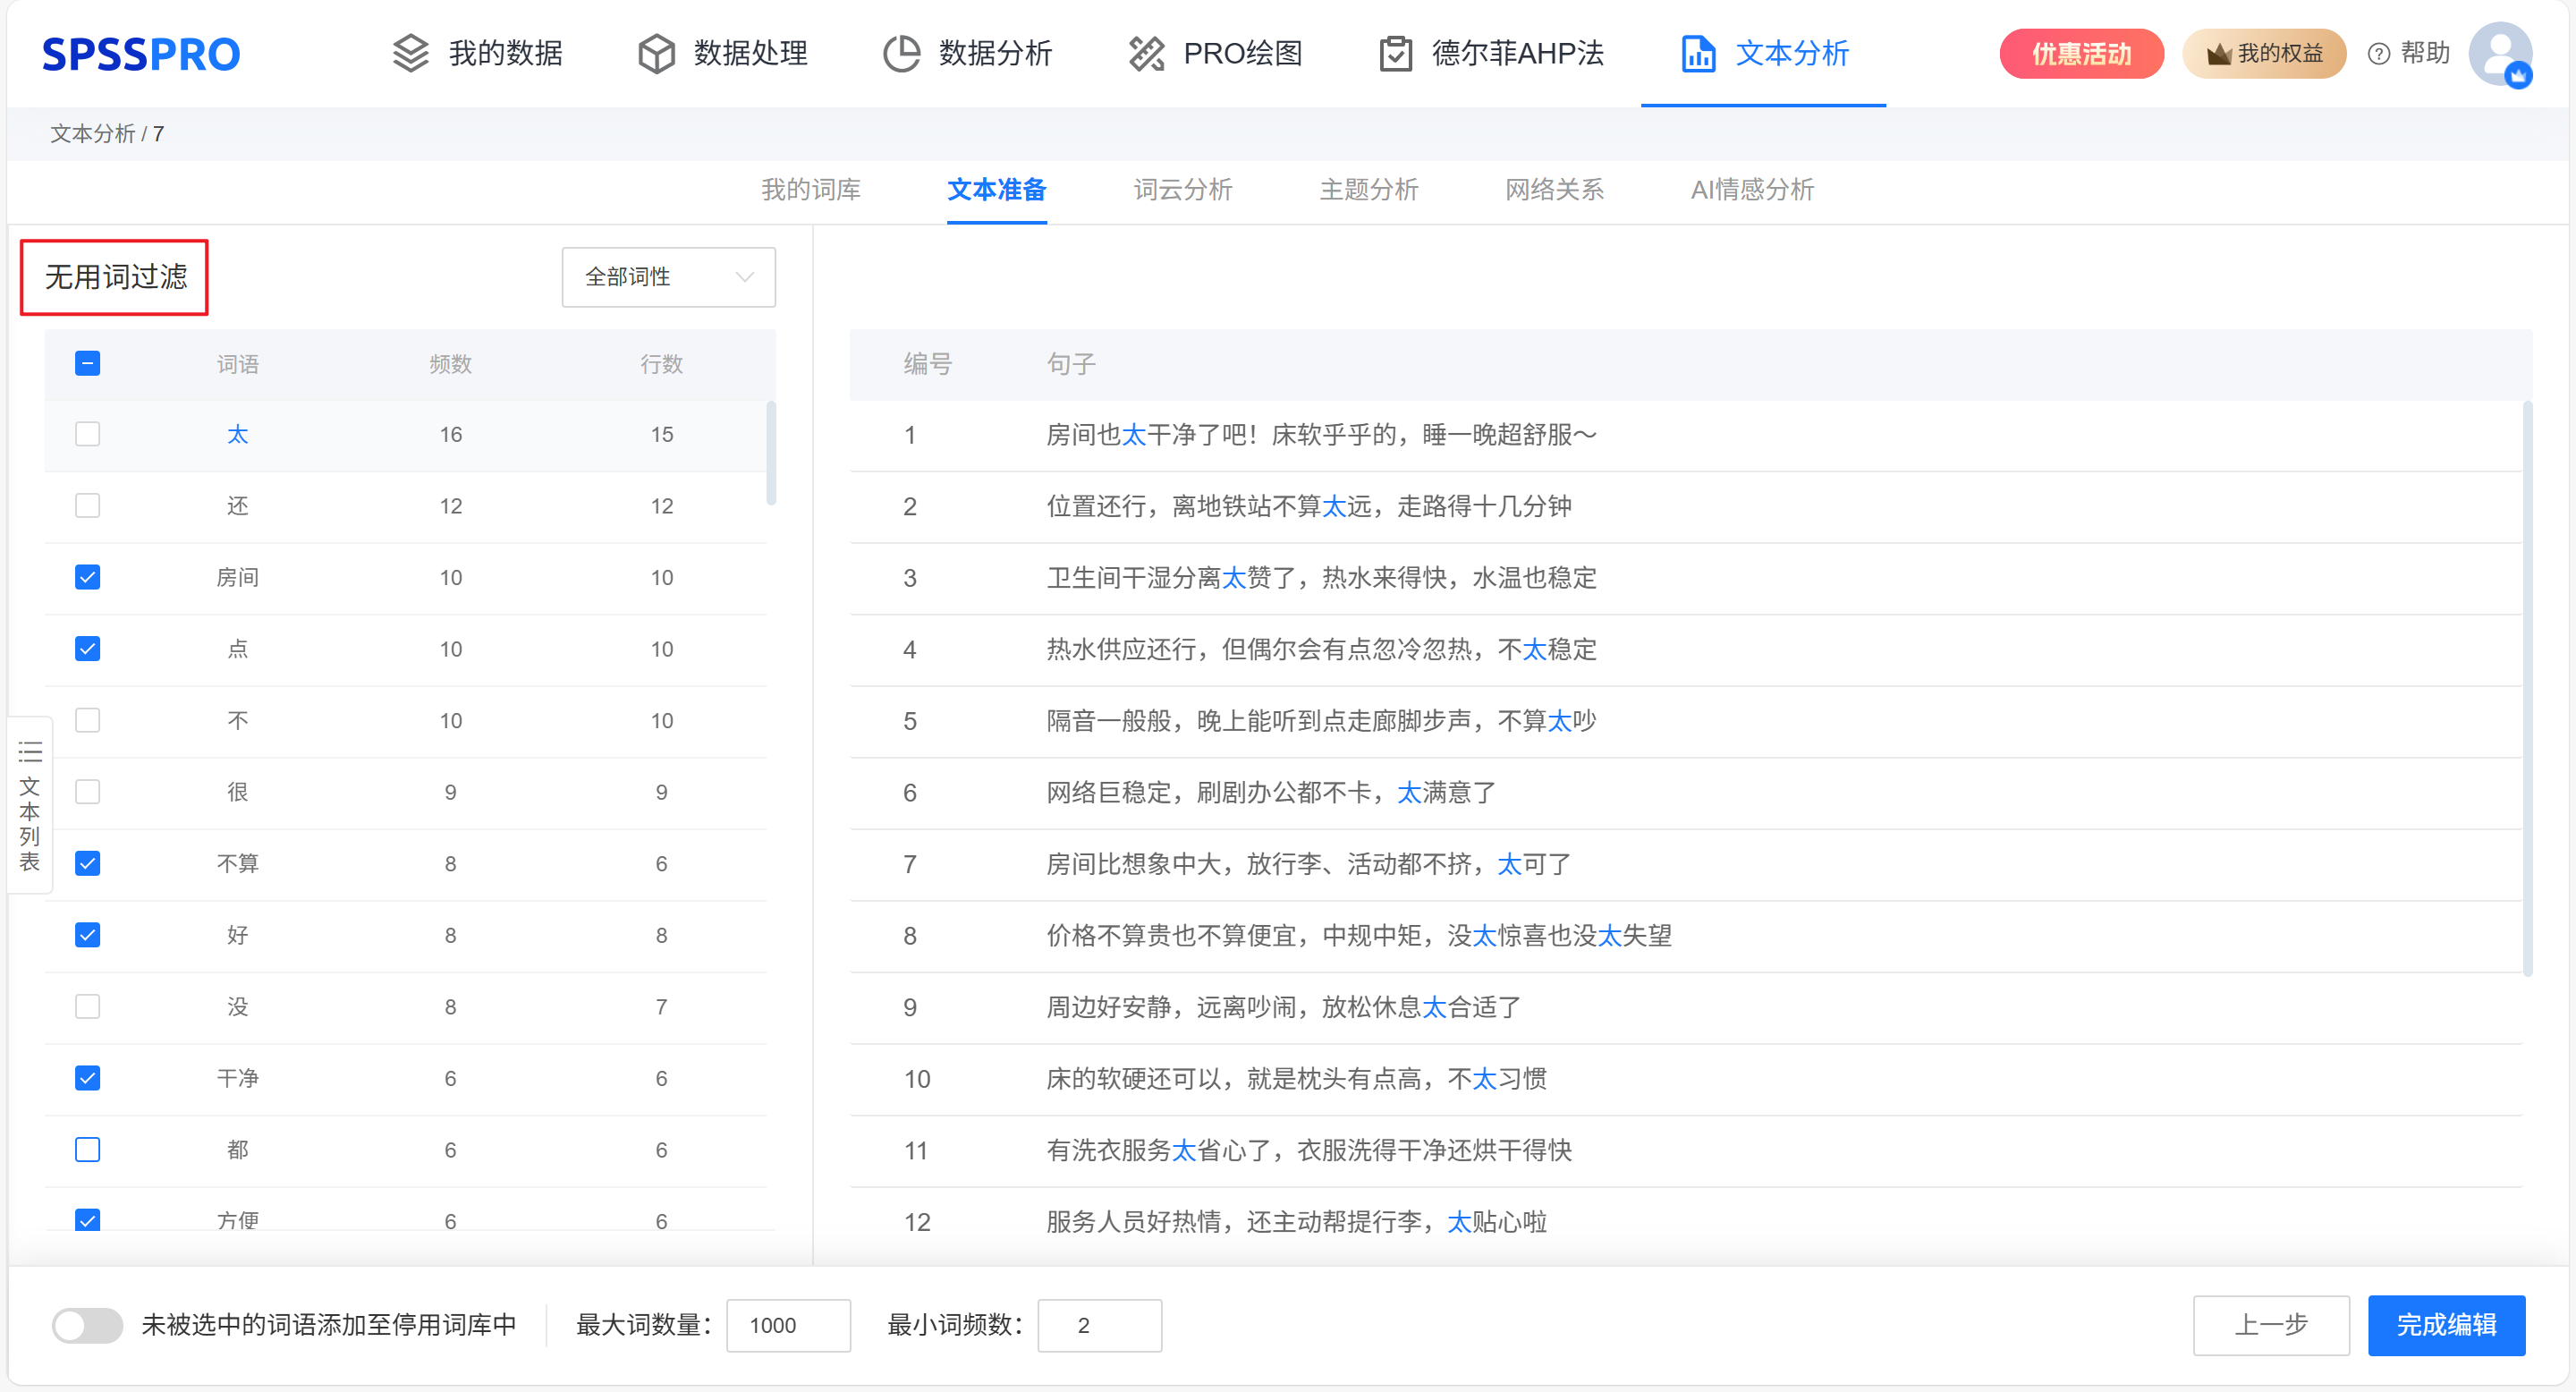Open the user avatar profile icon
Viewport: 2576px width, 1392px height.
pyautogui.click(x=2499, y=53)
